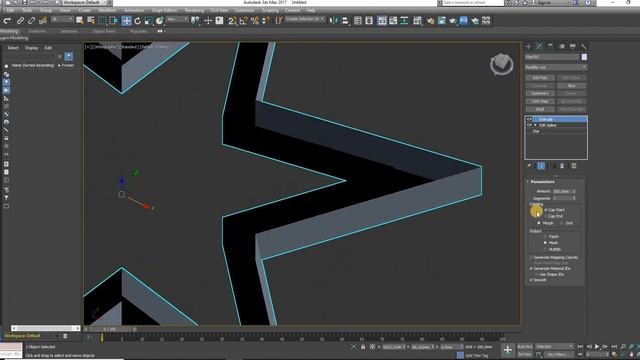Open the Motion command panel tab
The image size is (640, 360).
point(562,46)
